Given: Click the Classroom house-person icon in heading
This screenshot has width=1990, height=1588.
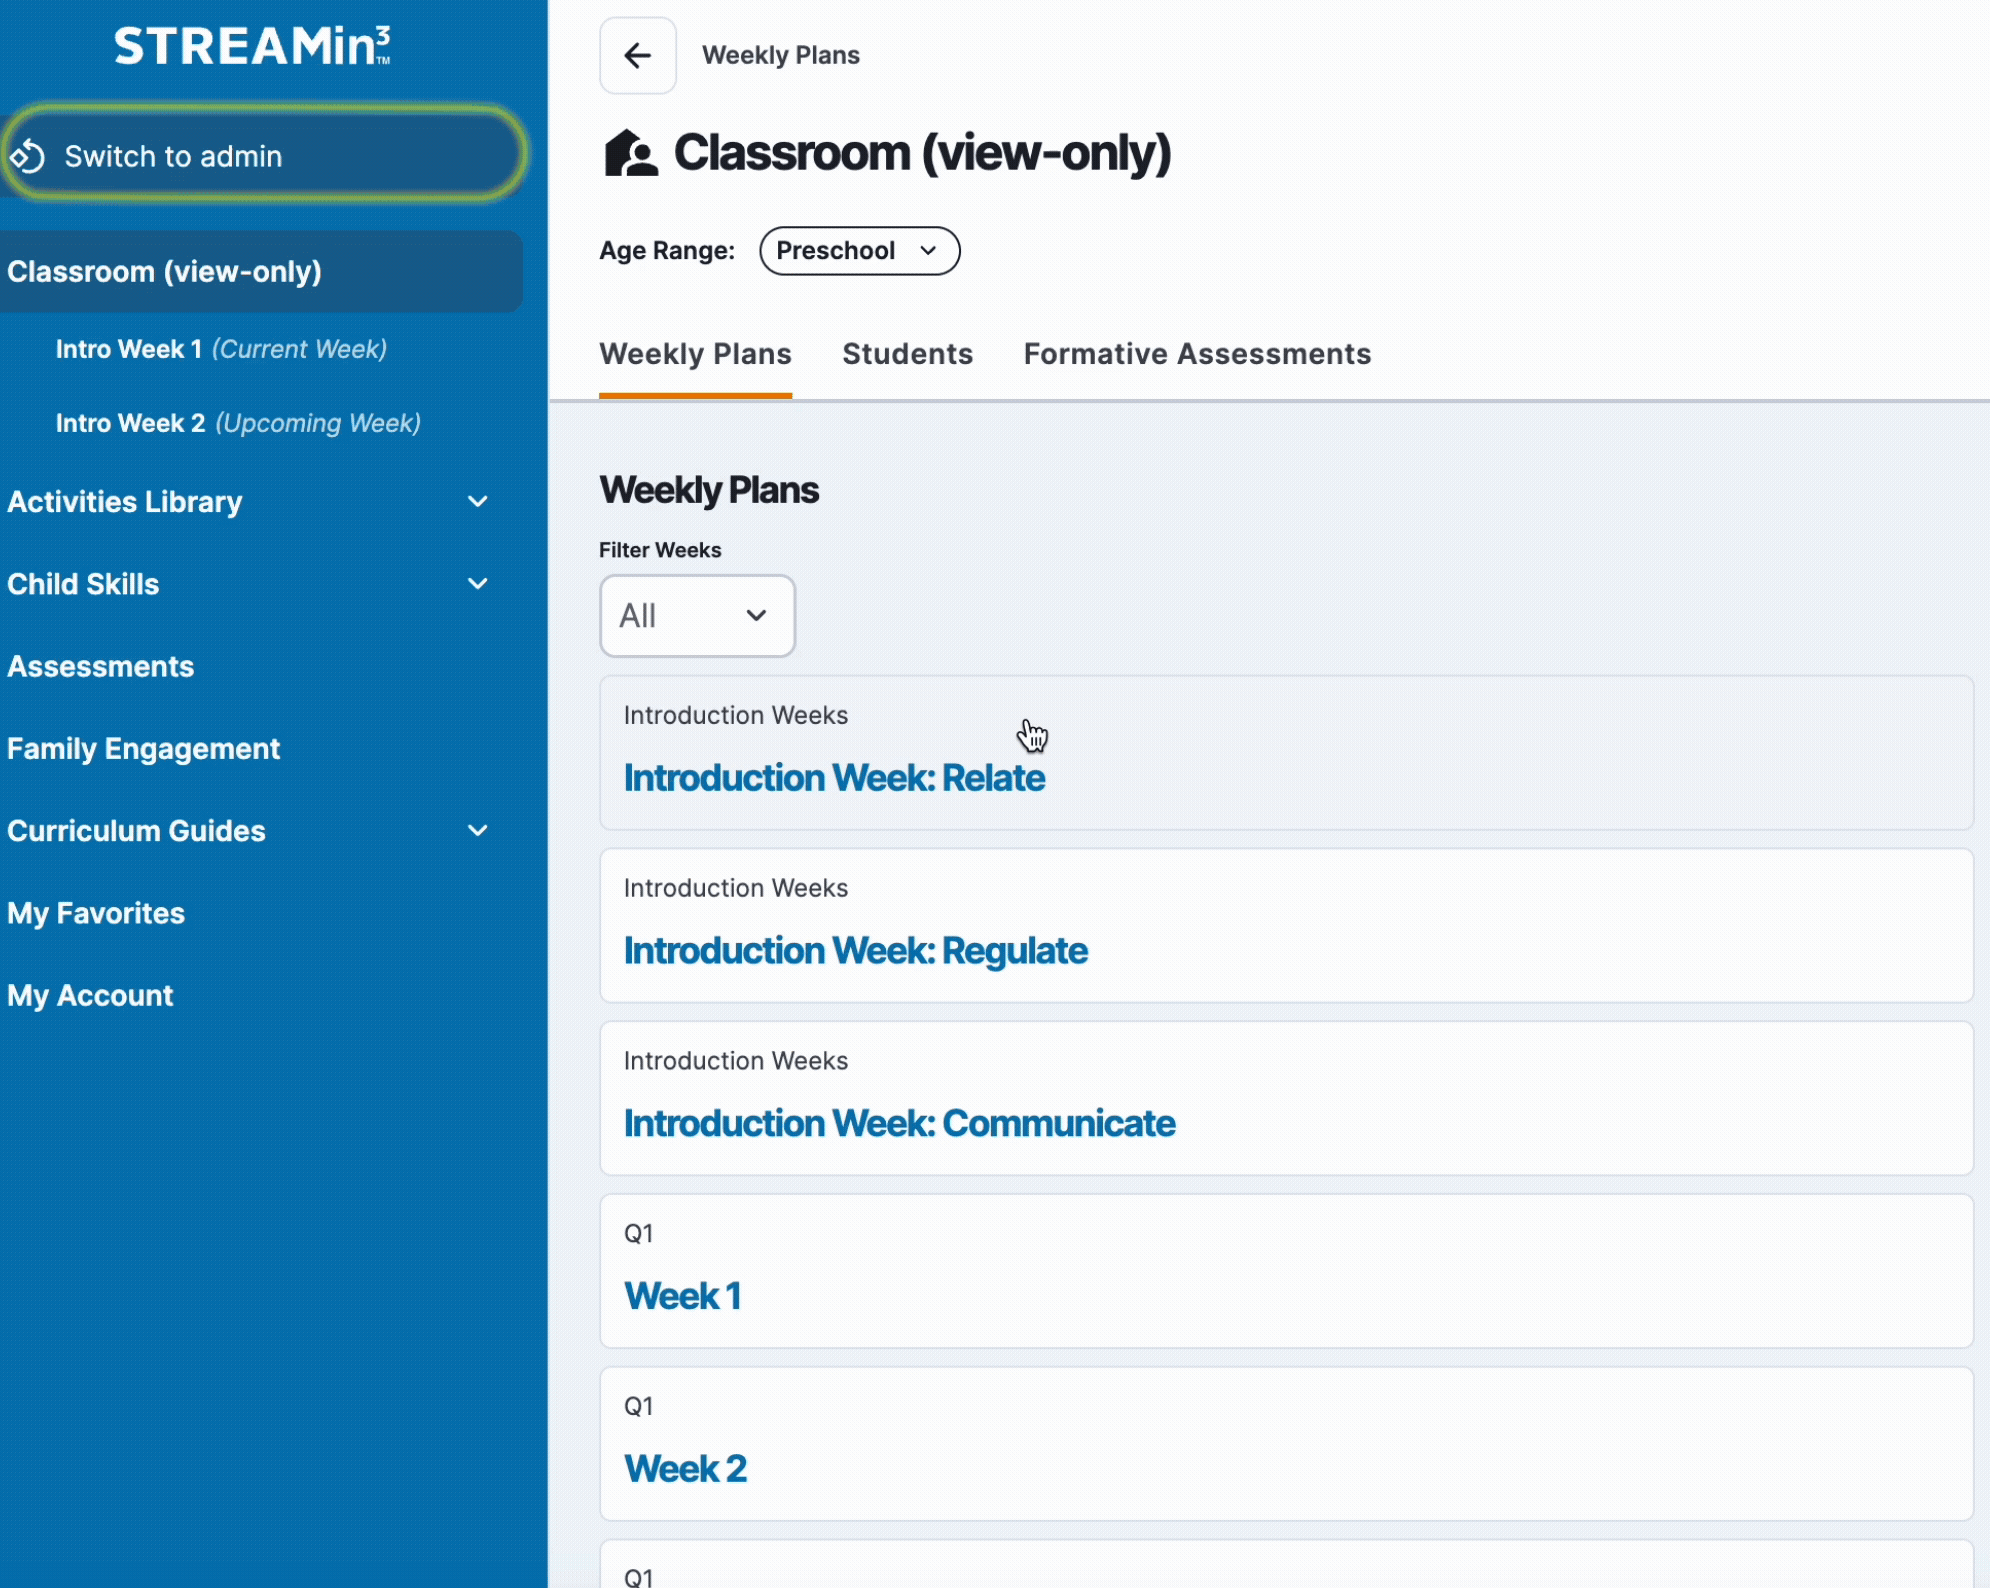Looking at the screenshot, I should pos(631,153).
